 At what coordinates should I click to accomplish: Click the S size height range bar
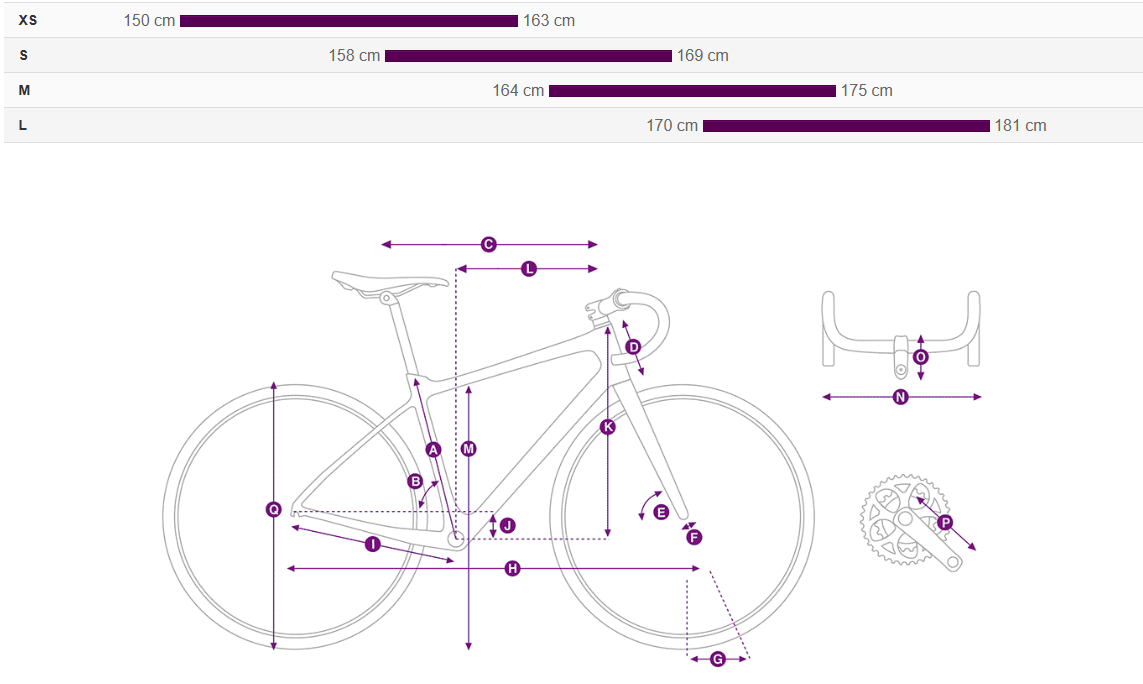click(x=528, y=56)
